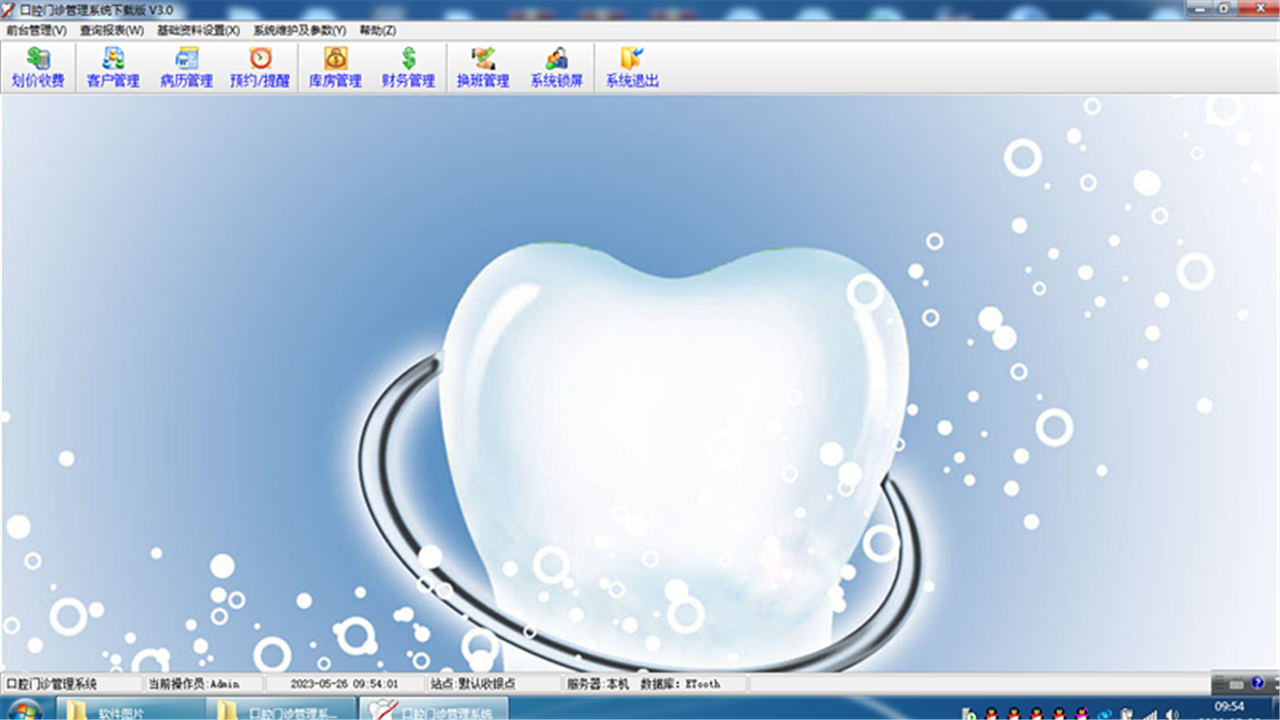Expand the 基础资料设置(X) menu

click(x=198, y=31)
